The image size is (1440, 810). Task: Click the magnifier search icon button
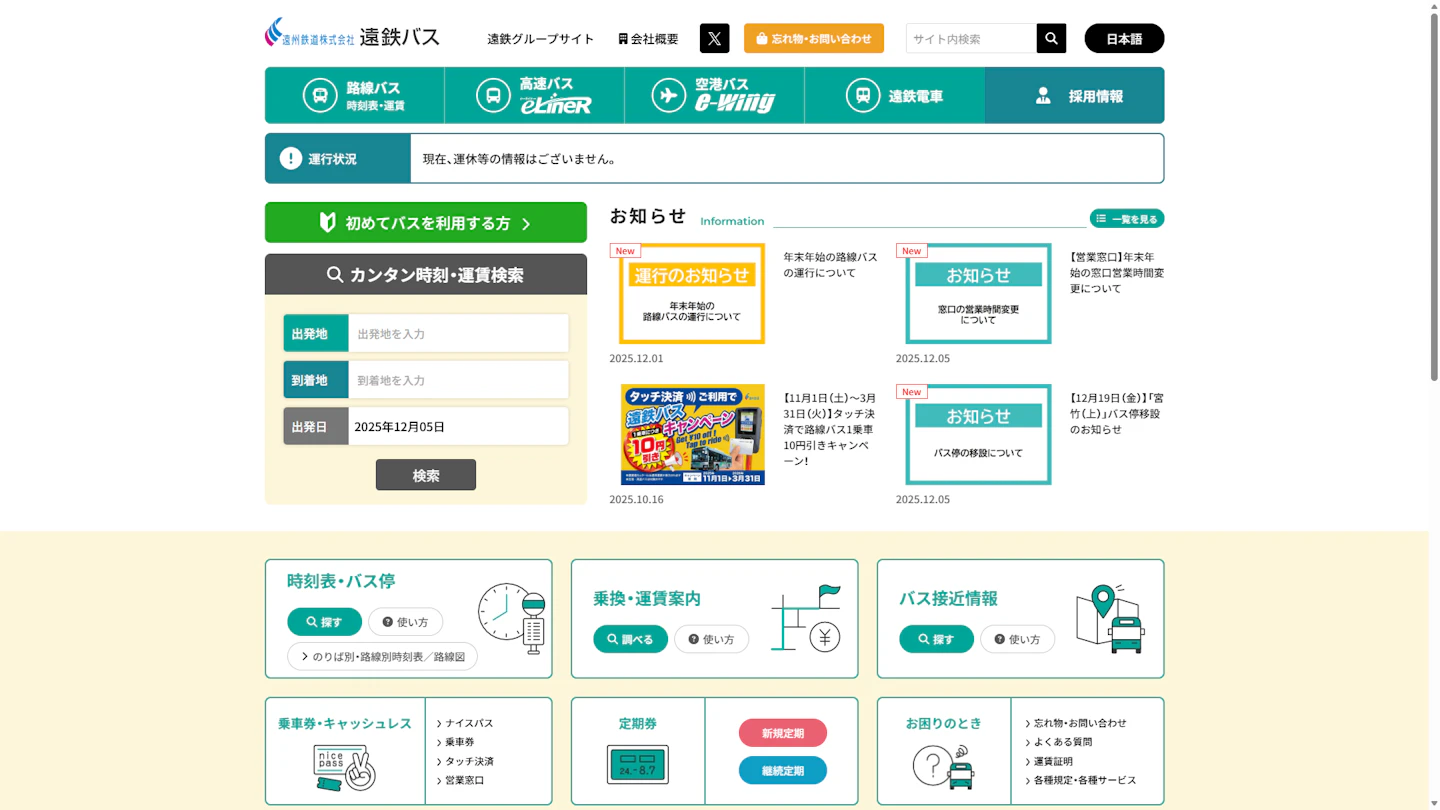(x=1051, y=38)
